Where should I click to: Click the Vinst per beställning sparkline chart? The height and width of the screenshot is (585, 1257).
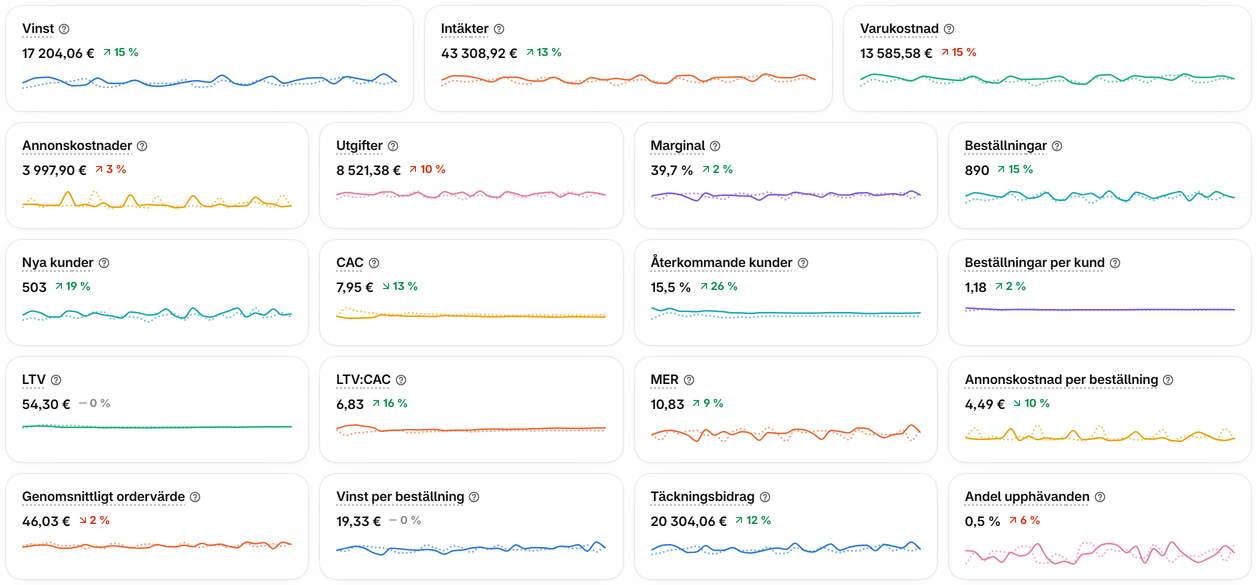pyautogui.click(x=471, y=548)
